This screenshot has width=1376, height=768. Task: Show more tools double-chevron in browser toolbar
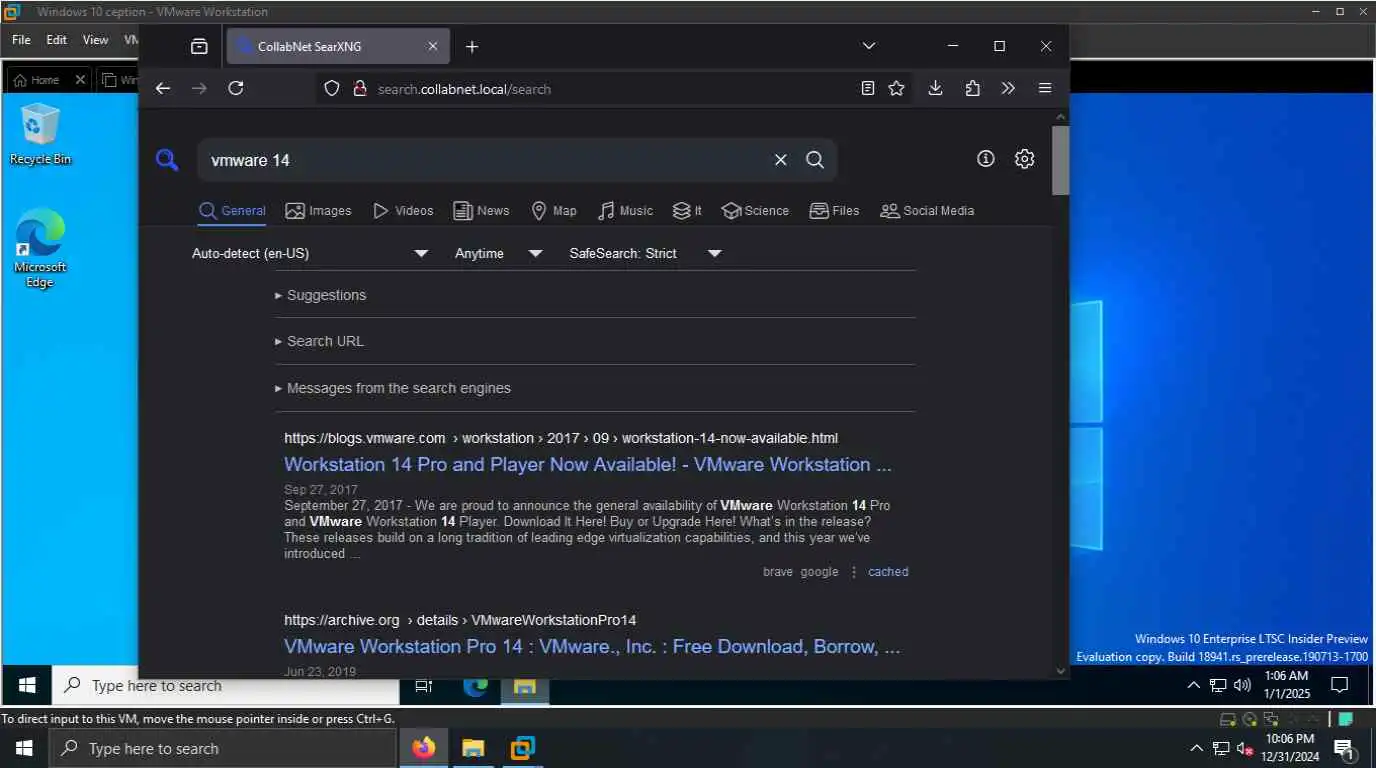(x=1008, y=88)
